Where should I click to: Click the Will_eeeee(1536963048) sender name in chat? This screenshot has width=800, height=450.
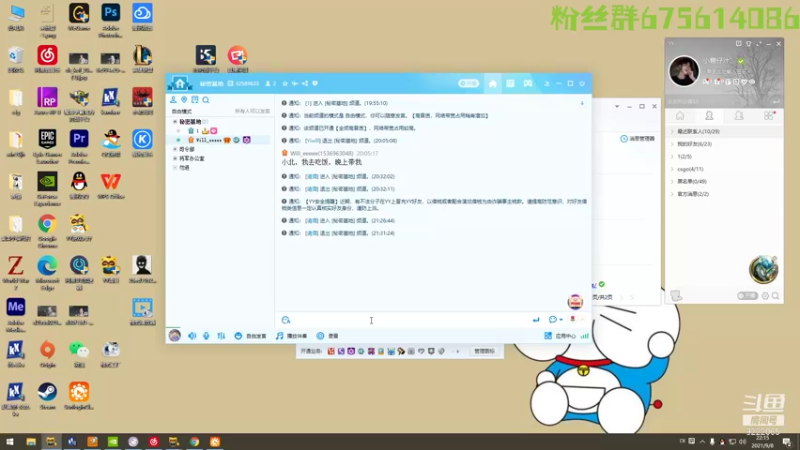(x=321, y=153)
